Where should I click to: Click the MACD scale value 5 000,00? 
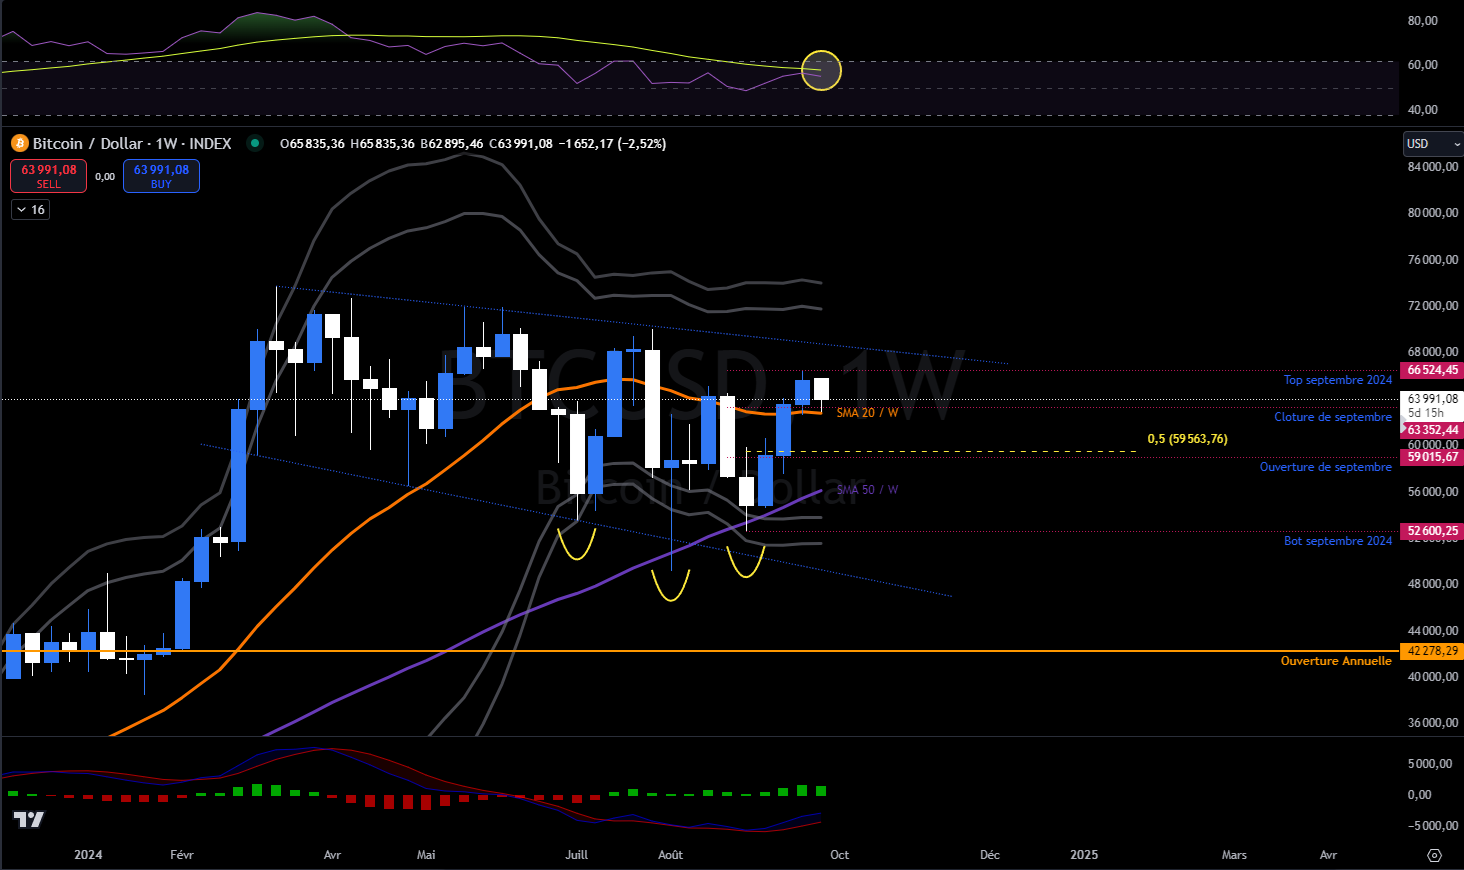coord(1429,764)
